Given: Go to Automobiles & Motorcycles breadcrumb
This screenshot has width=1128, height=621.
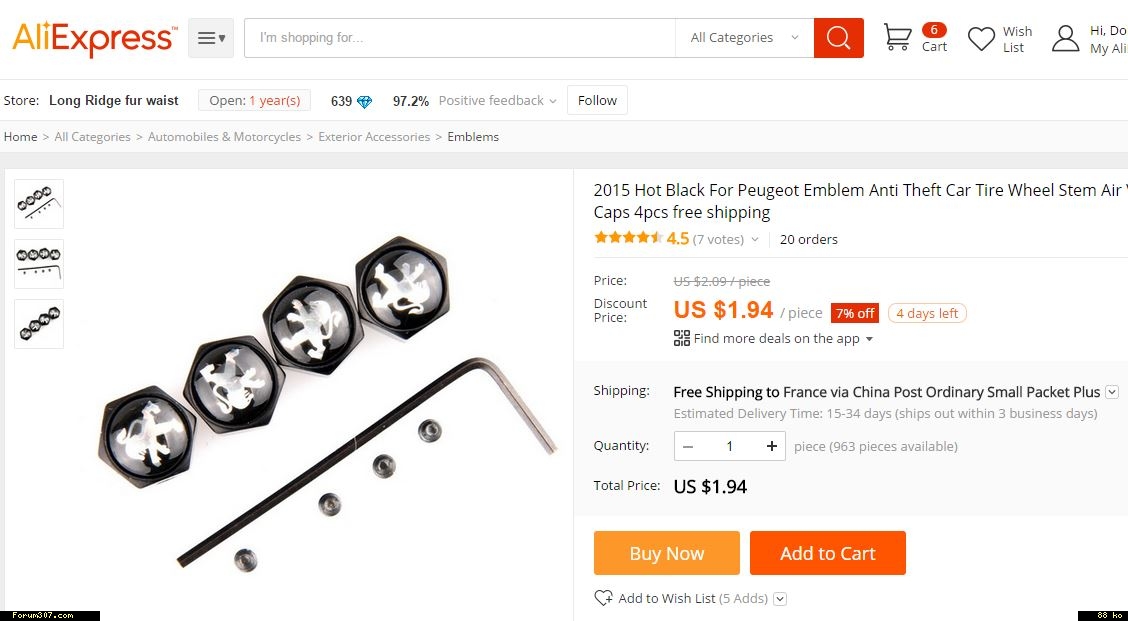Looking at the screenshot, I should (224, 137).
